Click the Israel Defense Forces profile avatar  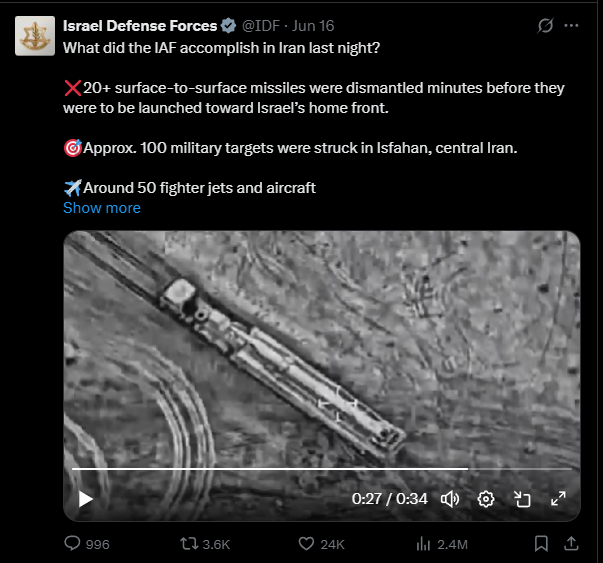34,35
